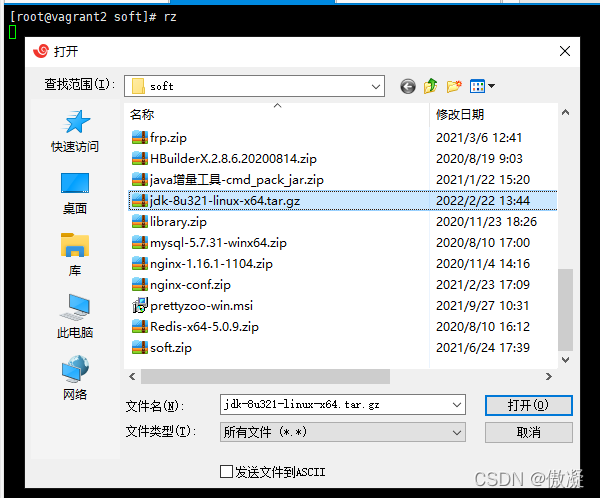
Task: Click the date 2020/8/10 16:12
Action: (x=483, y=327)
